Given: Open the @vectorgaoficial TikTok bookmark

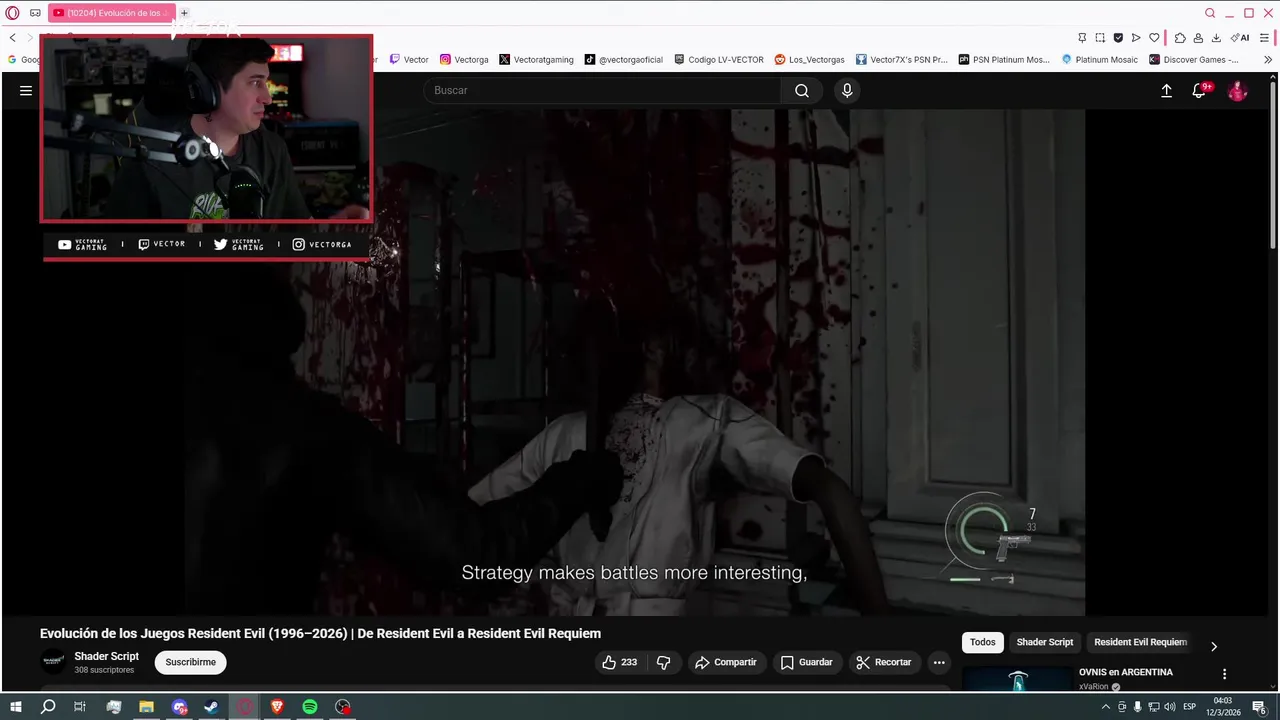Looking at the screenshot, I should [x=623, y=60].
